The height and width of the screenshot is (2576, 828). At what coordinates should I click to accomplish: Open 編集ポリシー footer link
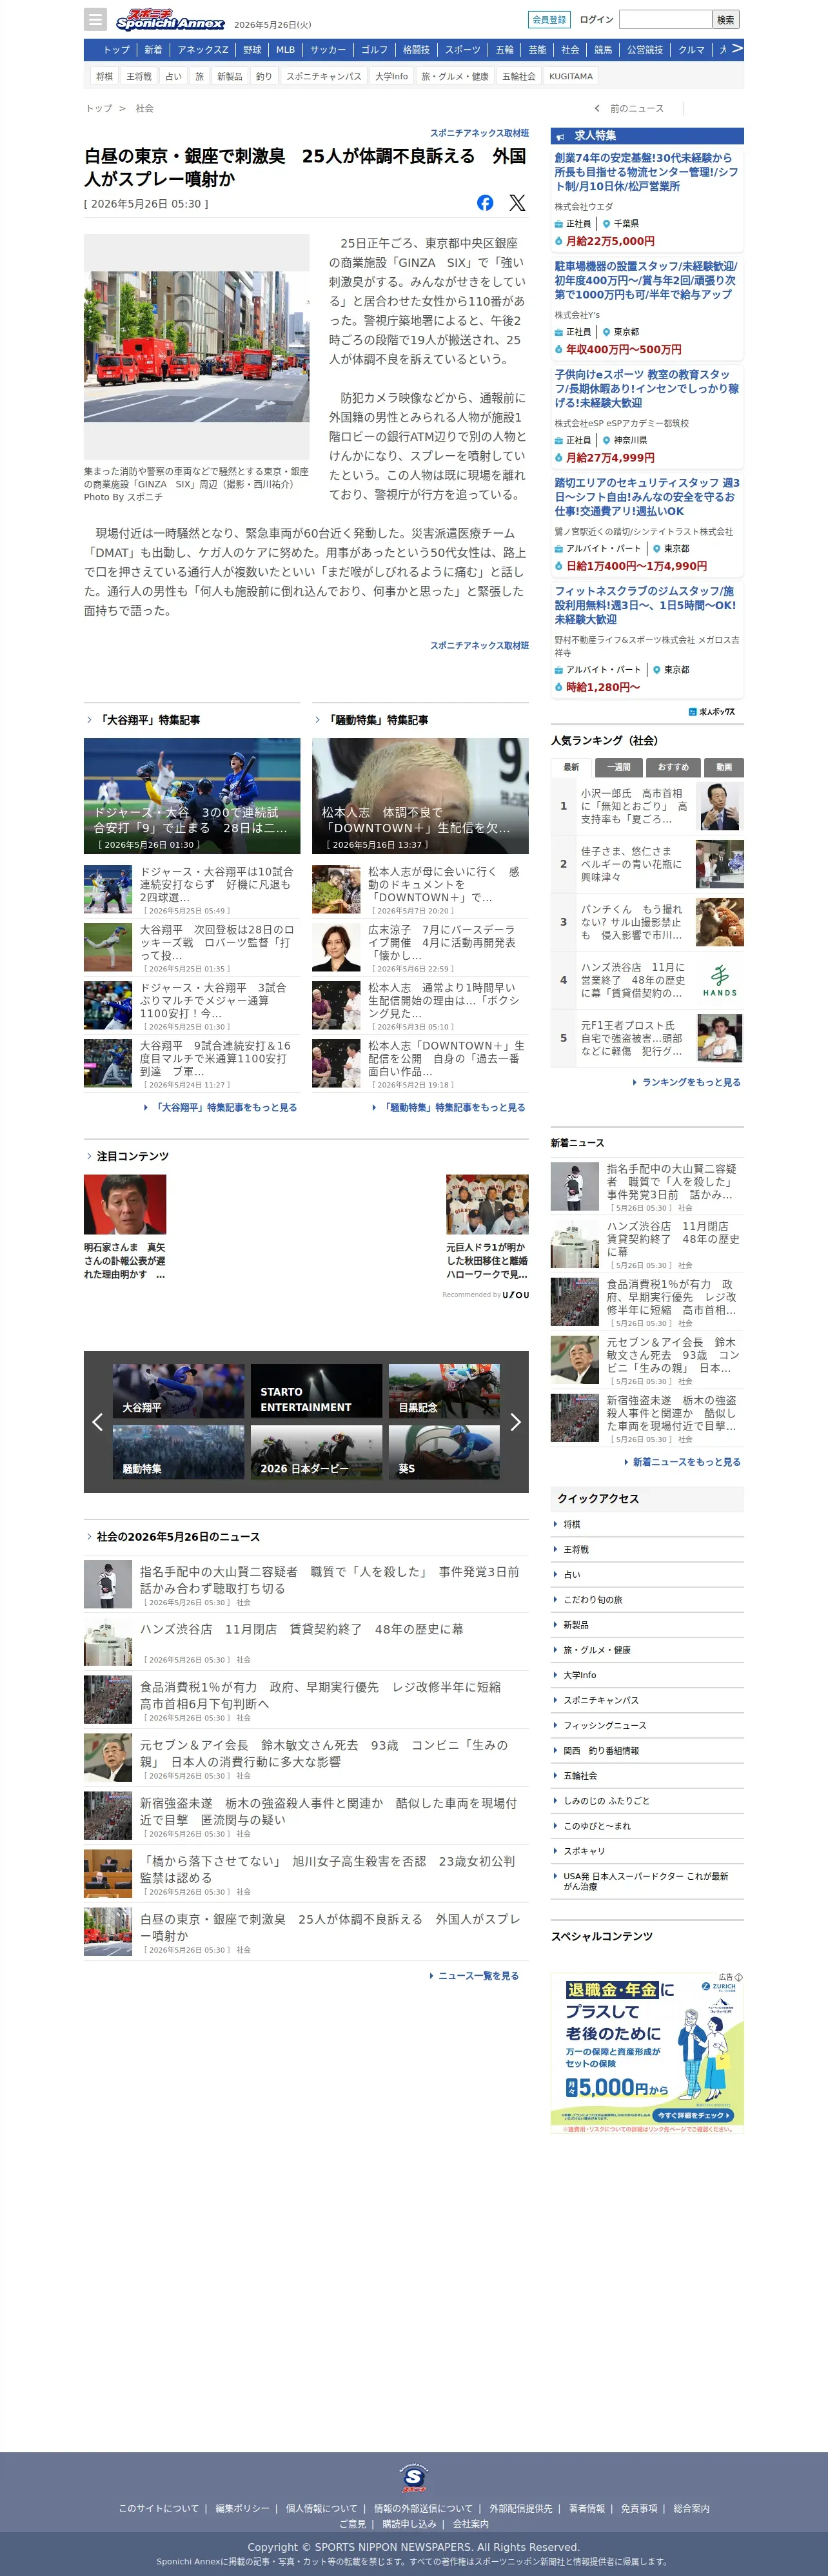tap(242, 2508)
